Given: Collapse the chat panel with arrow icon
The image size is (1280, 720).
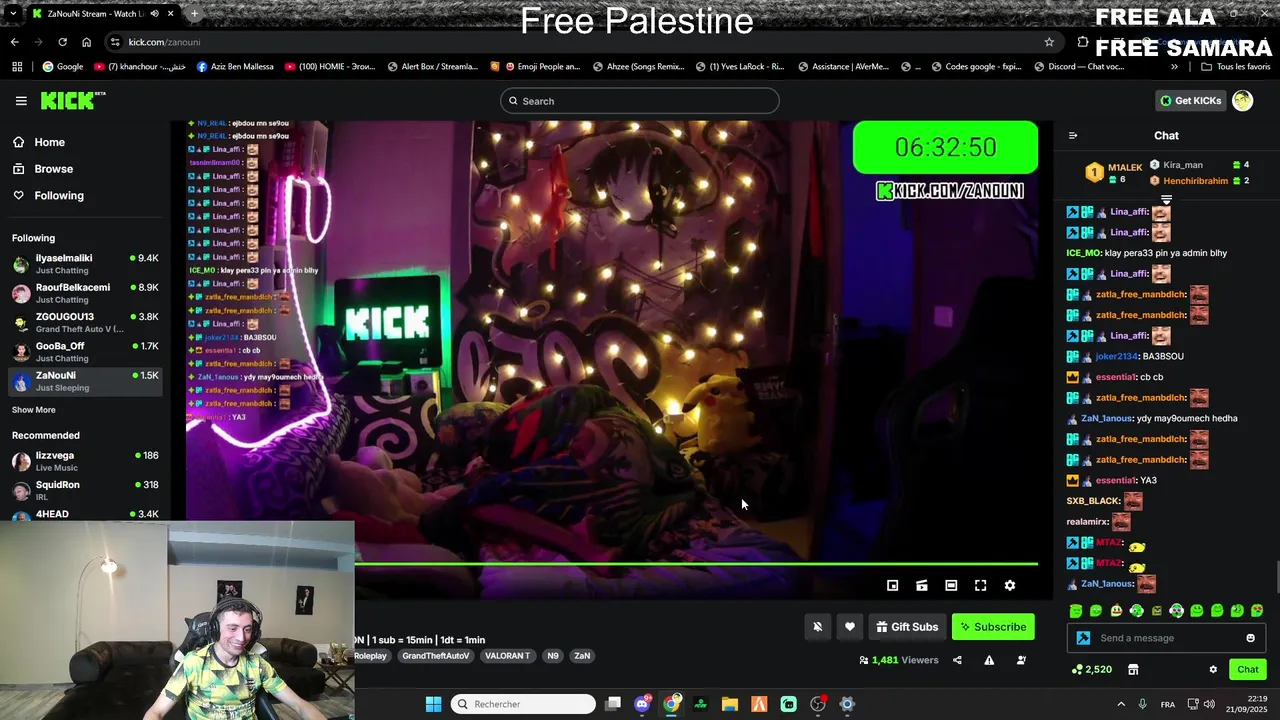Looking at the screenshot, I should (x=1073, y=136).
